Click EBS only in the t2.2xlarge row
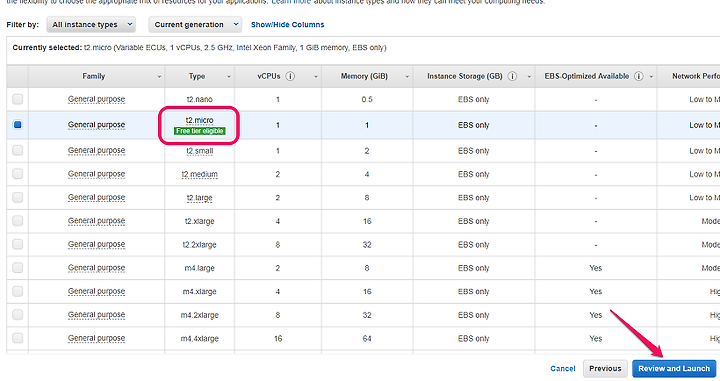Image resolution: width=720 pixels, height=381 pixels. point(473,244)
